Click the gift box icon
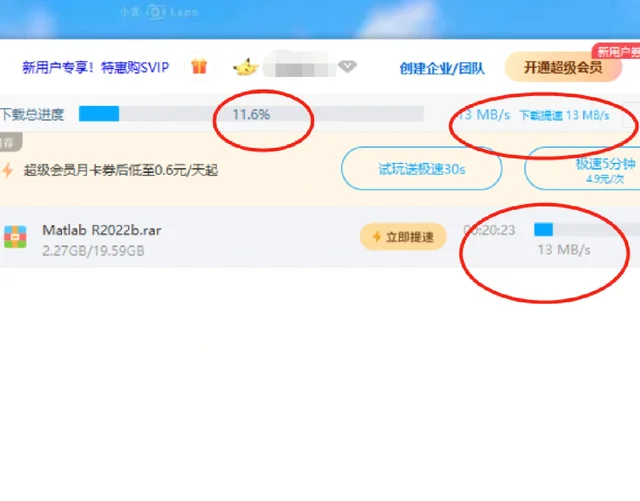The height and width of the screenshot is (501, 640). click(x=199, y=67)
